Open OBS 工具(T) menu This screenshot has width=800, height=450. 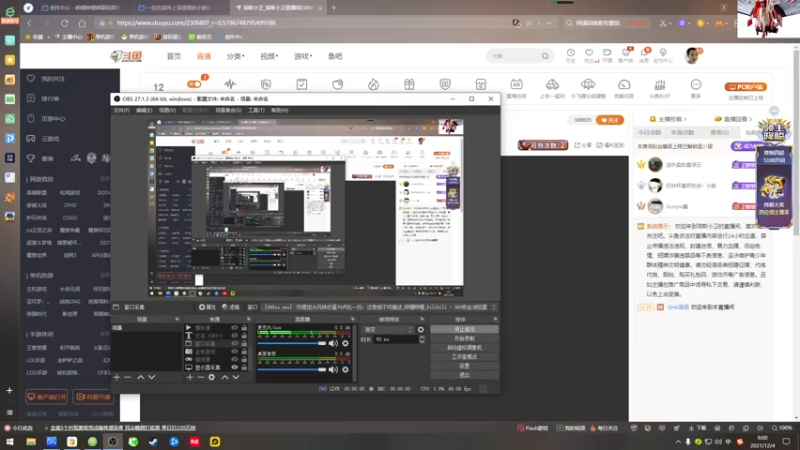(256, 110)
